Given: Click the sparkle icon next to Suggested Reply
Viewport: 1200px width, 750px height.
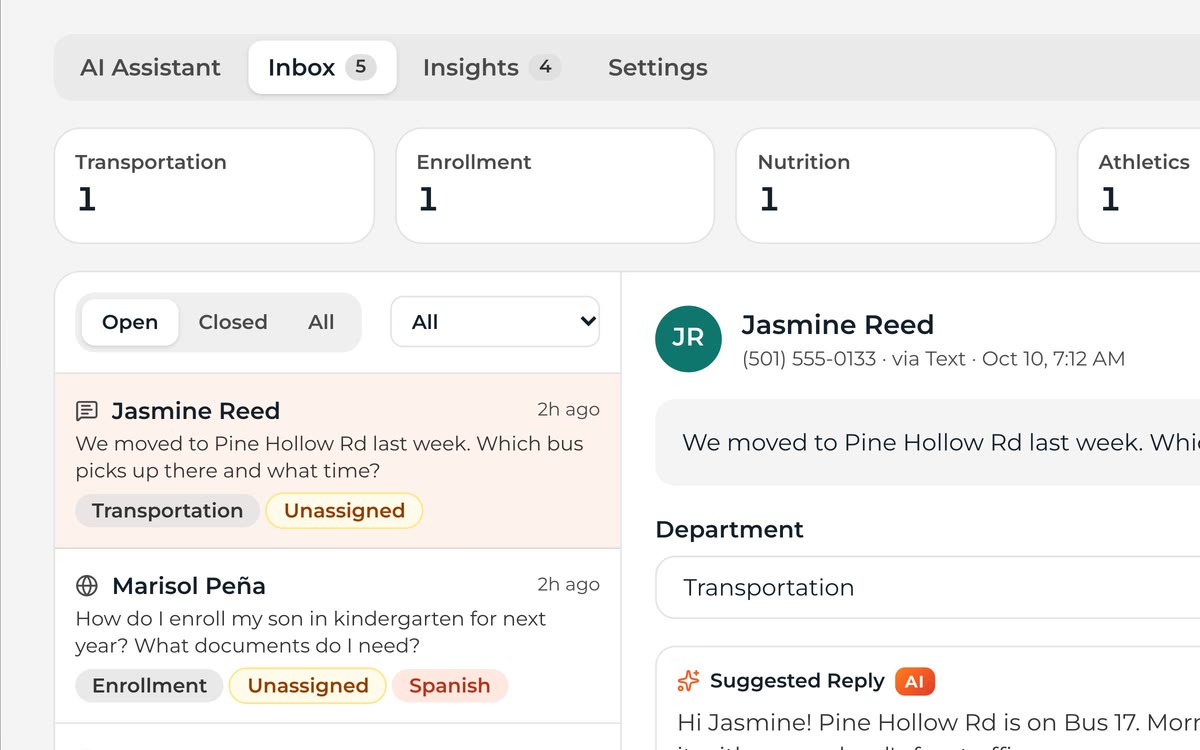Looking at the screenshot, I should pos(688,681).
